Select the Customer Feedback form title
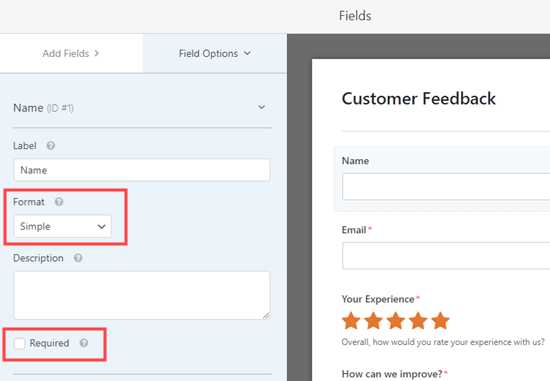The height and width of the screenshot is (381, 550). (x=419, y=99)
